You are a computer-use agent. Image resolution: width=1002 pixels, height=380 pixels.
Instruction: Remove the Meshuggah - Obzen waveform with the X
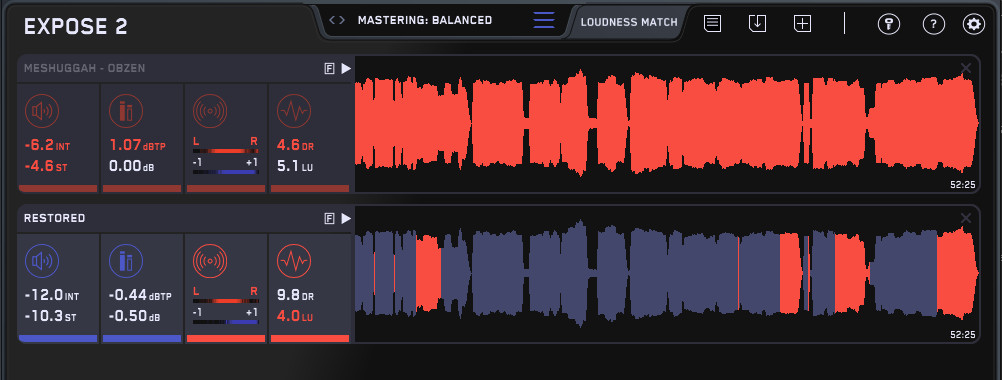(x=966, y=68)
